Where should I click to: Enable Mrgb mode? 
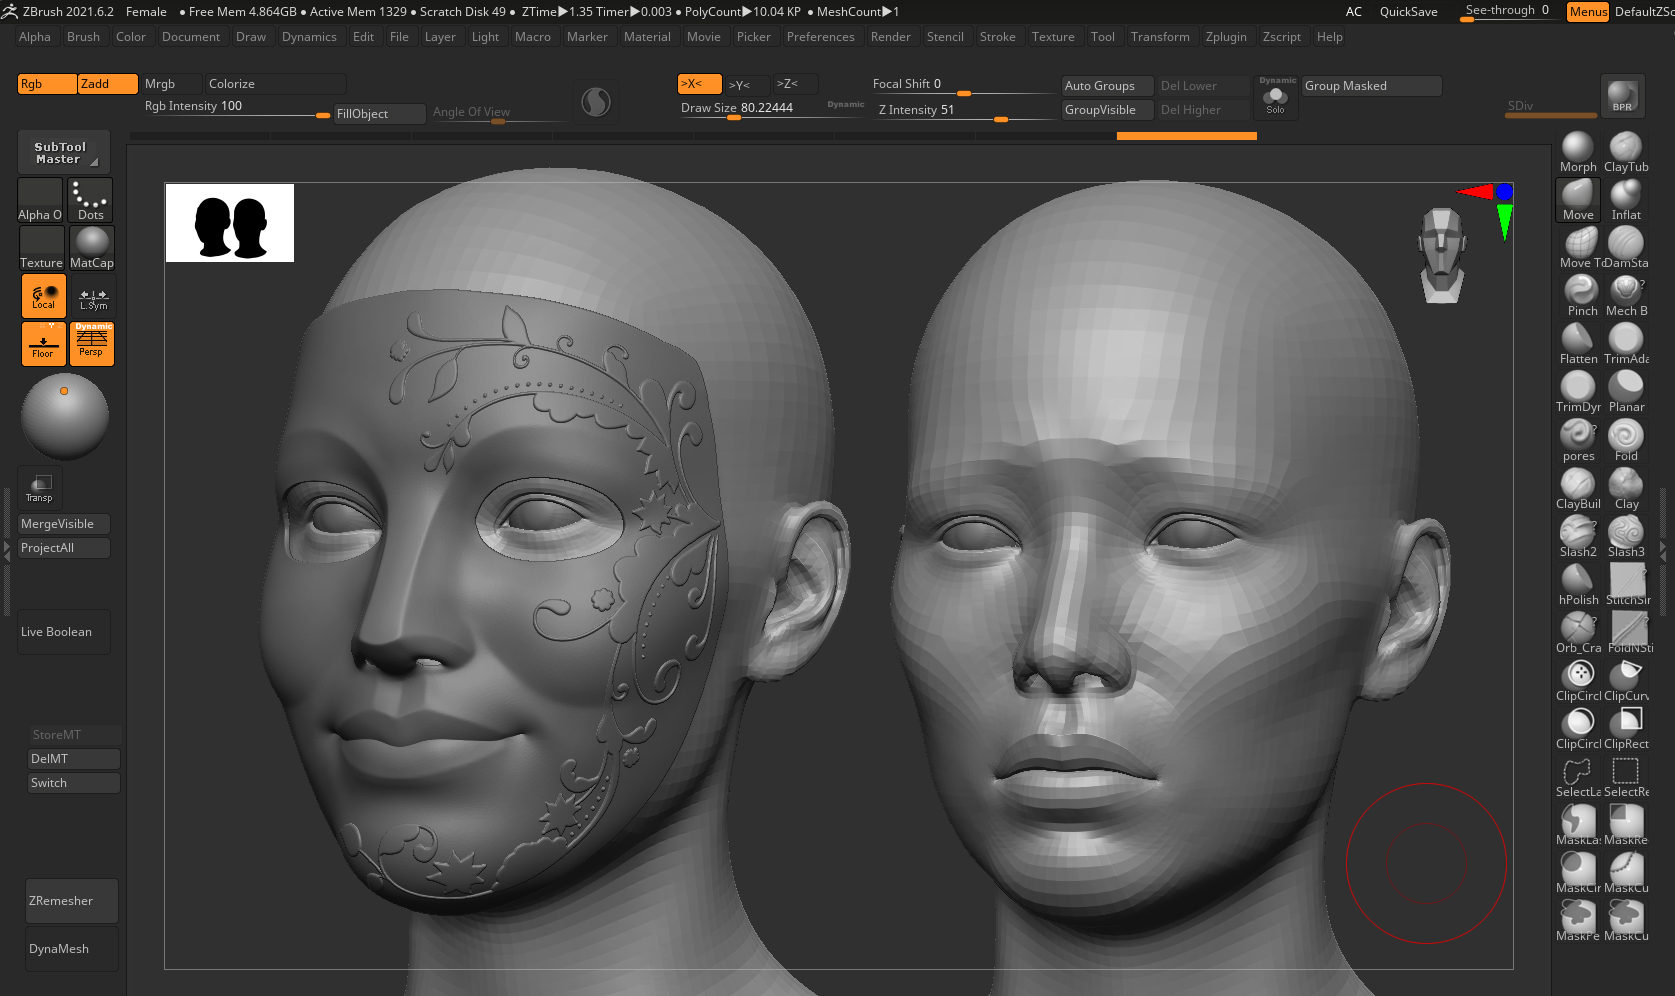click(x=172, y=84)
